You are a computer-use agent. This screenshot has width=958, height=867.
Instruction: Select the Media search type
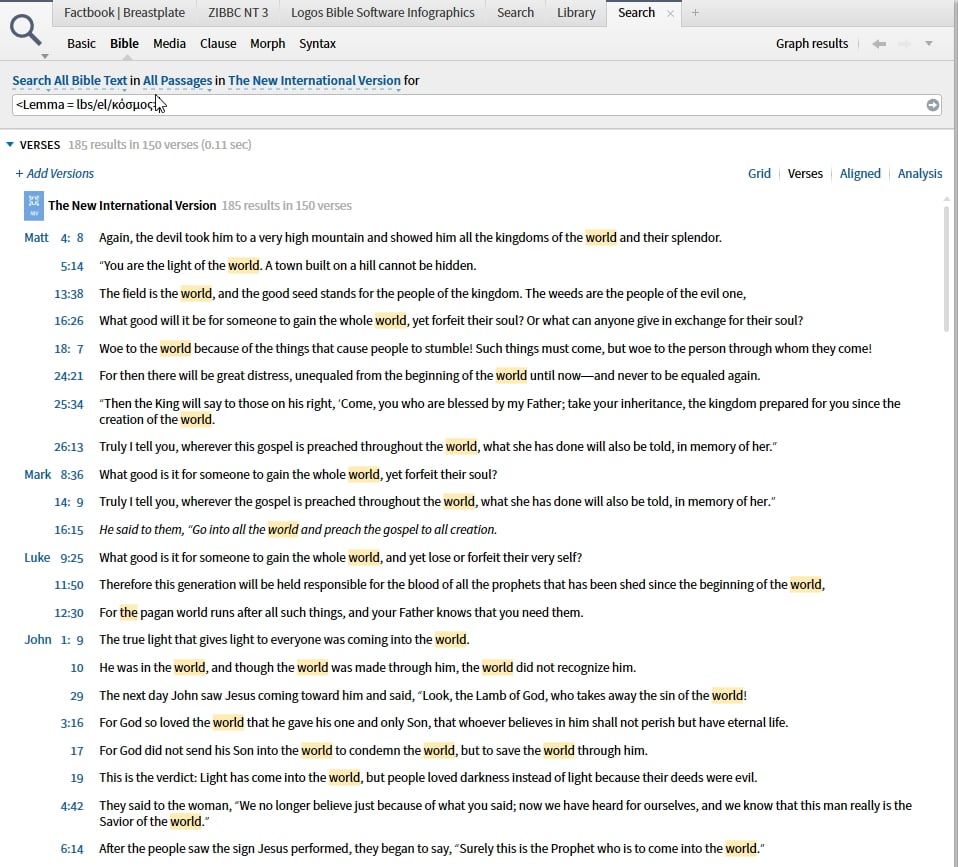tap(169, 43)
